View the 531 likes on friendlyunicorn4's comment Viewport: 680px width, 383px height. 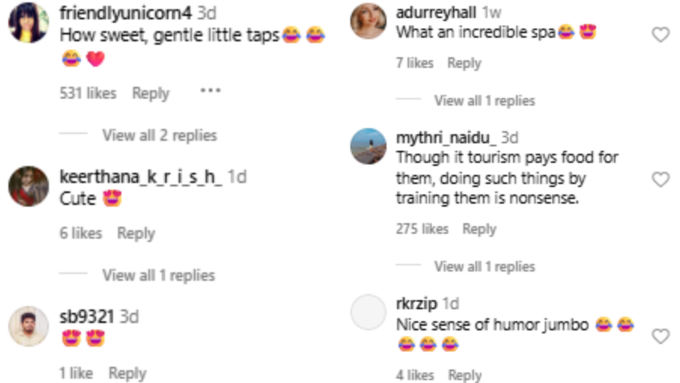(x=88, y=93)
